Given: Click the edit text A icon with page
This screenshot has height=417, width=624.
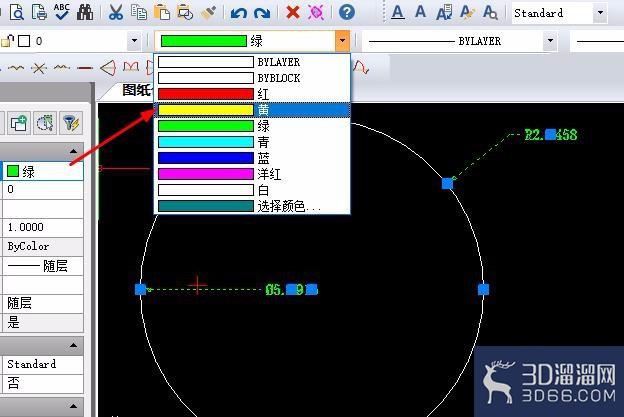Looking at the screenshot, I should pos(444,12).
